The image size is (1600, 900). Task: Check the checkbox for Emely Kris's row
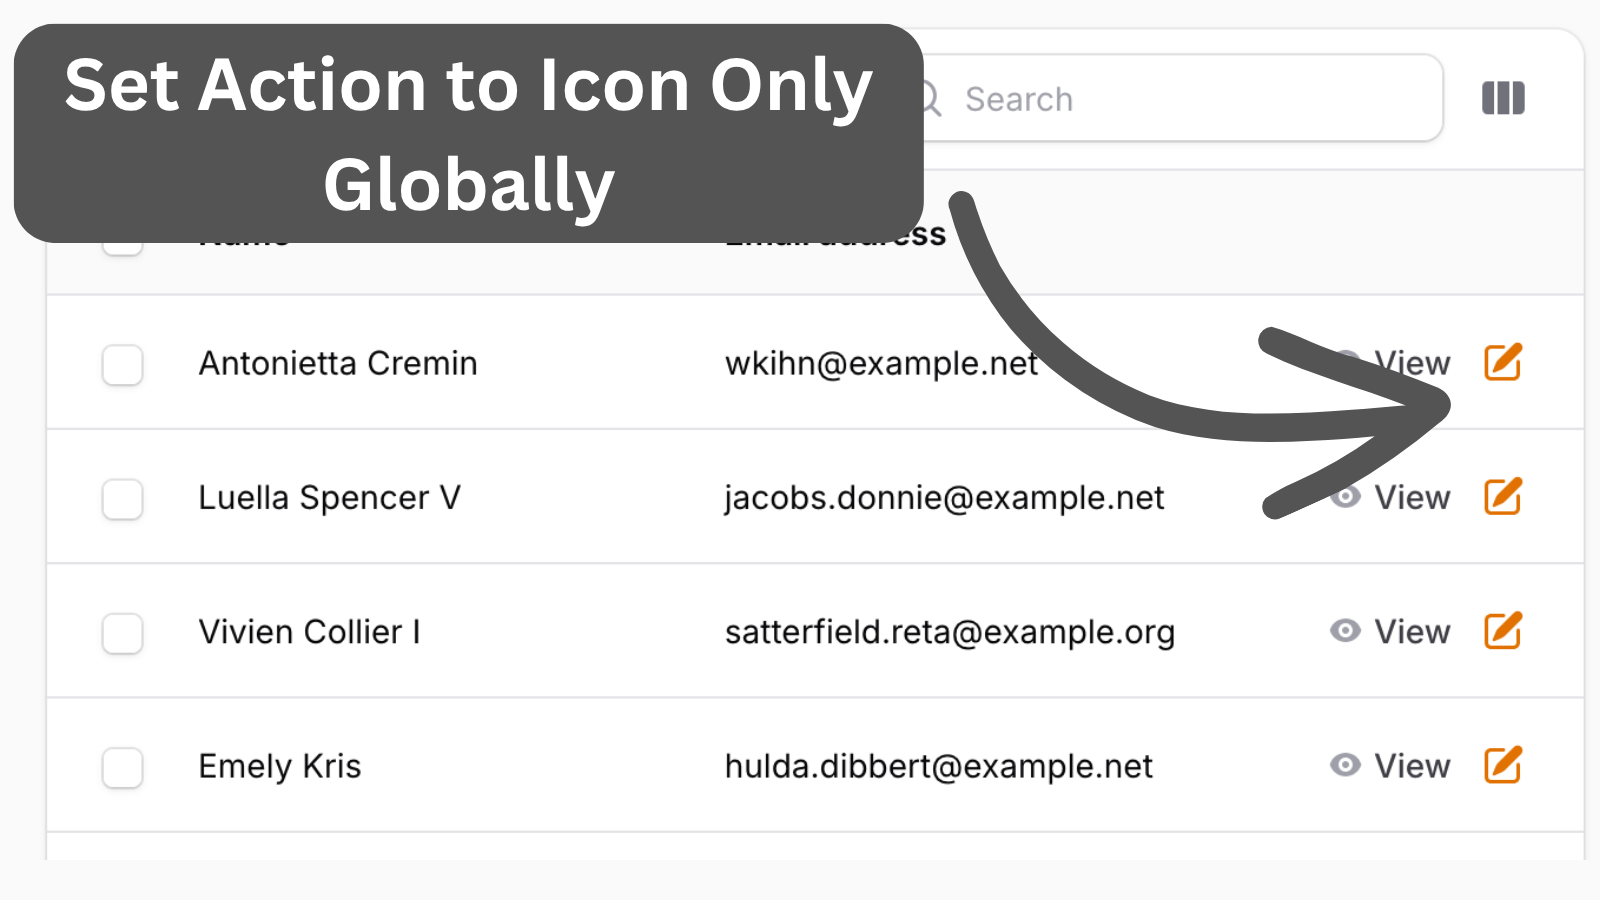tap(122, 768)
